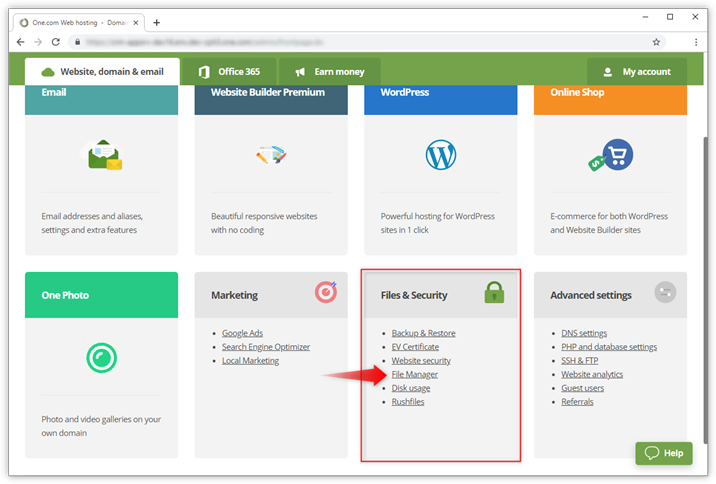Select the One.com Web hosting browser tab
The height and width of the screenshot is (484, 716).
coord(78,22)
